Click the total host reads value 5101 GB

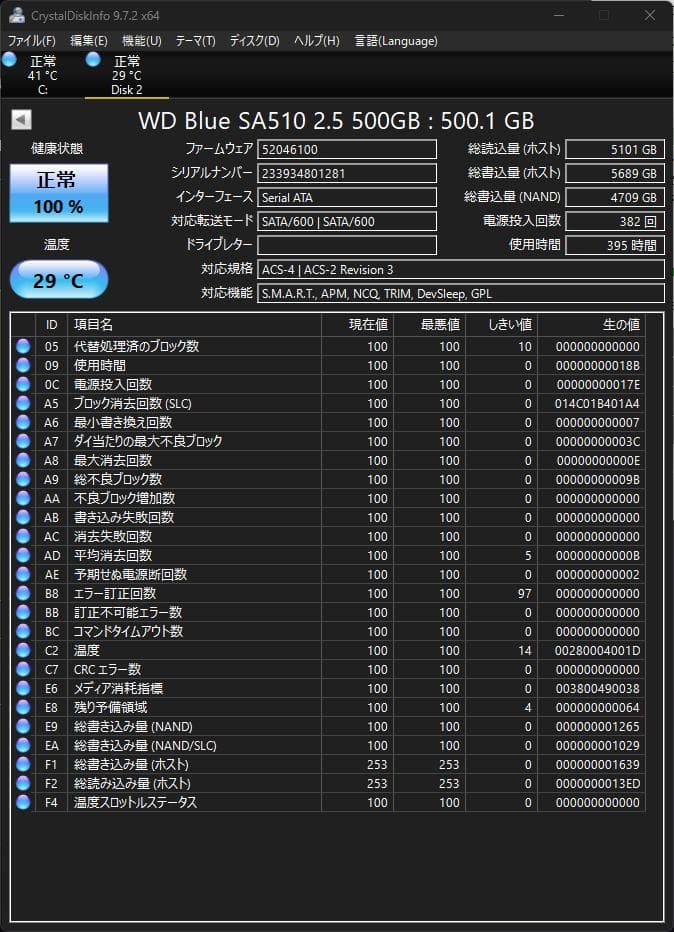(x=615, y=149)
